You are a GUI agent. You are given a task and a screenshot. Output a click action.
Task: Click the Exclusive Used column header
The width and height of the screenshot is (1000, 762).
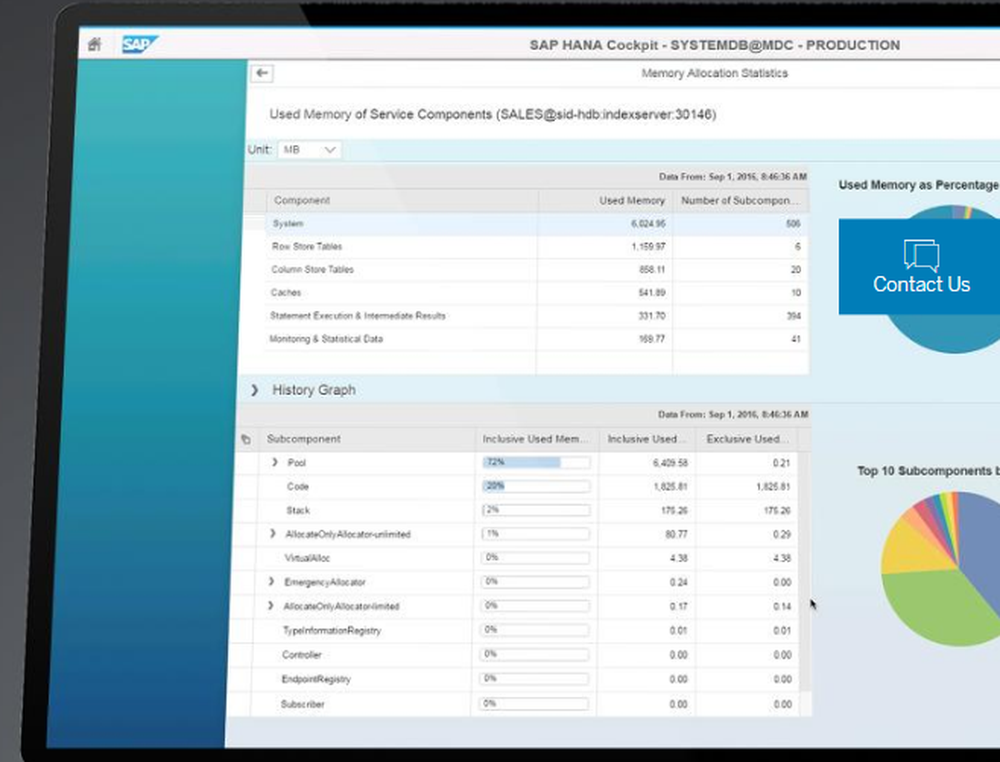(747, 439)
